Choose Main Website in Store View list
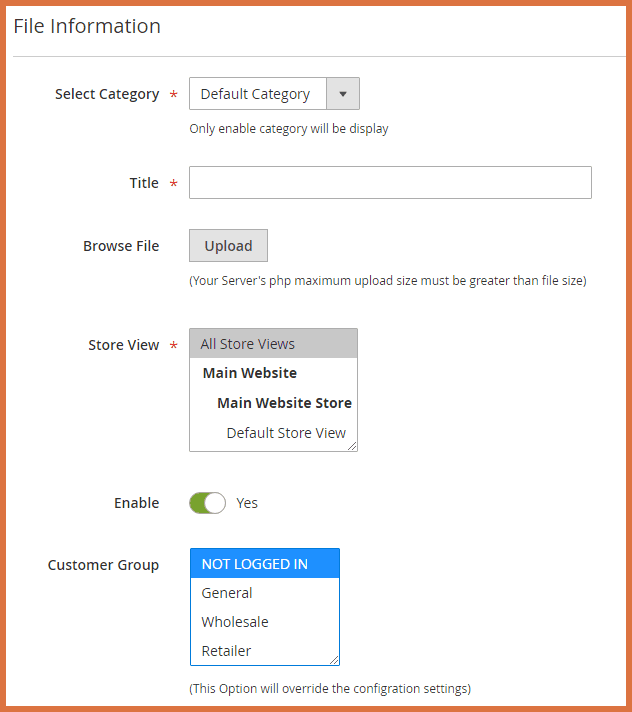 tap(250, 373)
